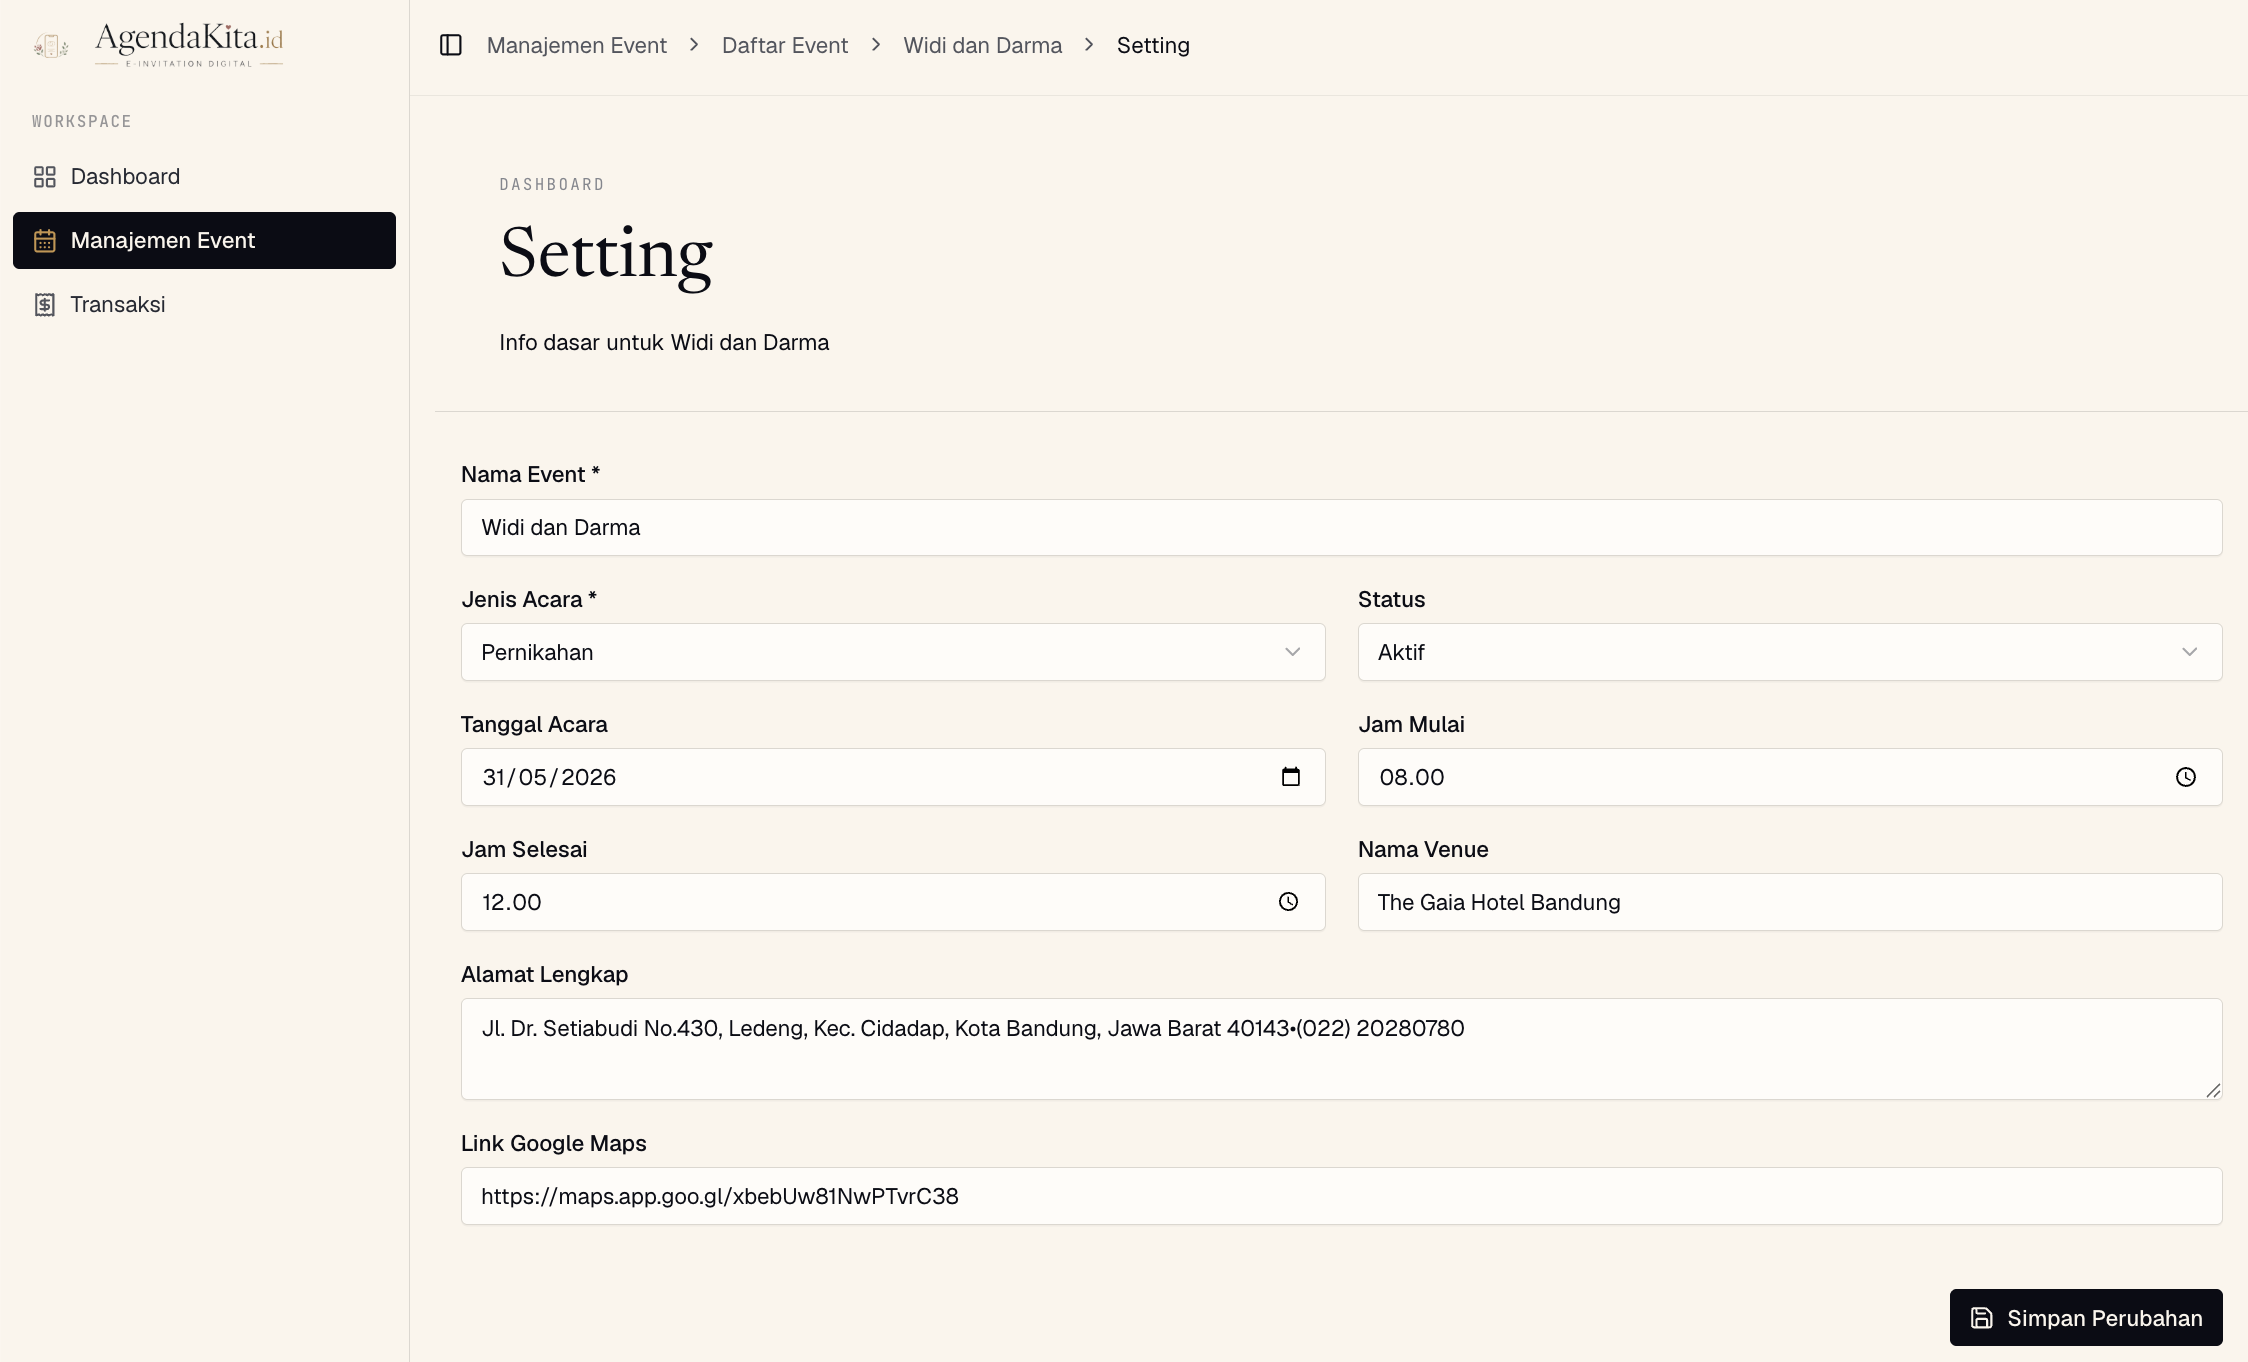Screen dimensions: 2248x1362
Task: Open Transaksi in sidebar
Action: (204, 305)
